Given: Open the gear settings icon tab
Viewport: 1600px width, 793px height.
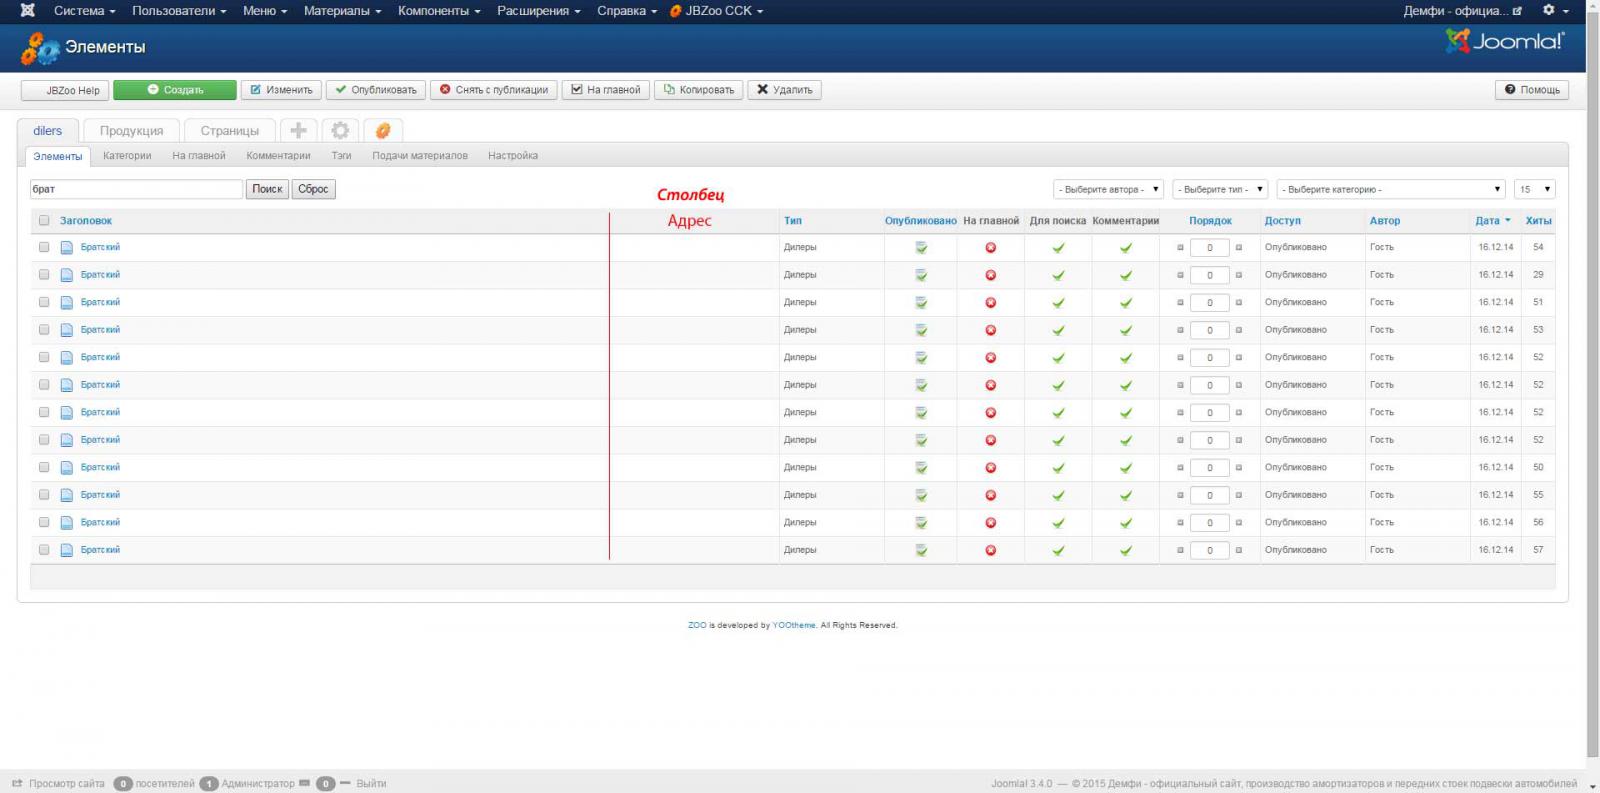Looking at the screenshot, I should 340,131.
